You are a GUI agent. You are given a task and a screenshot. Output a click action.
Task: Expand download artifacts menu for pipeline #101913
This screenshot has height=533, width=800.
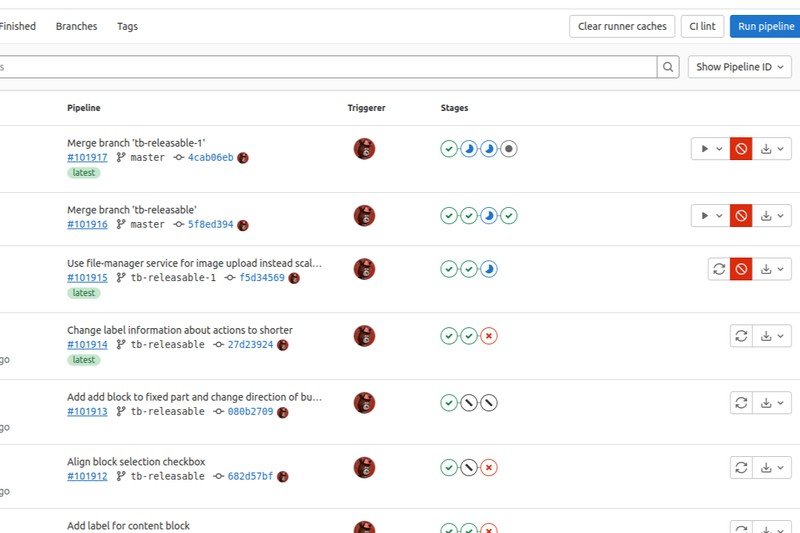[x=772, y=403]
